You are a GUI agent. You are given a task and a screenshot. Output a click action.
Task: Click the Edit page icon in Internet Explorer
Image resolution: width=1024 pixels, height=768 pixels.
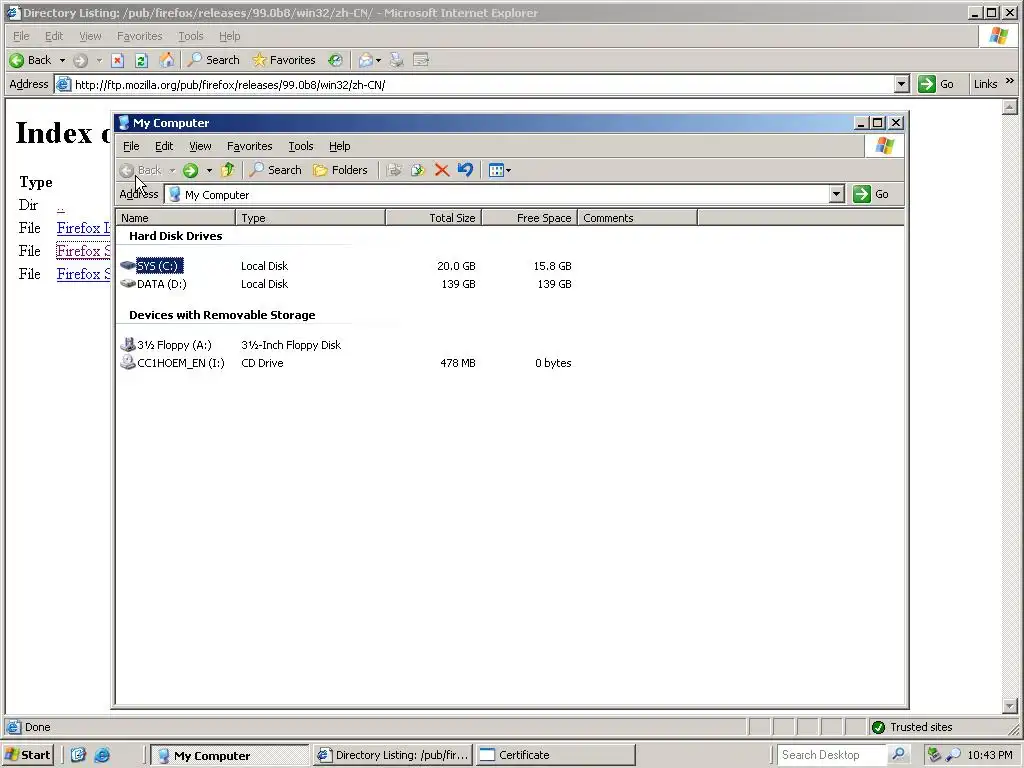point(421,60)
